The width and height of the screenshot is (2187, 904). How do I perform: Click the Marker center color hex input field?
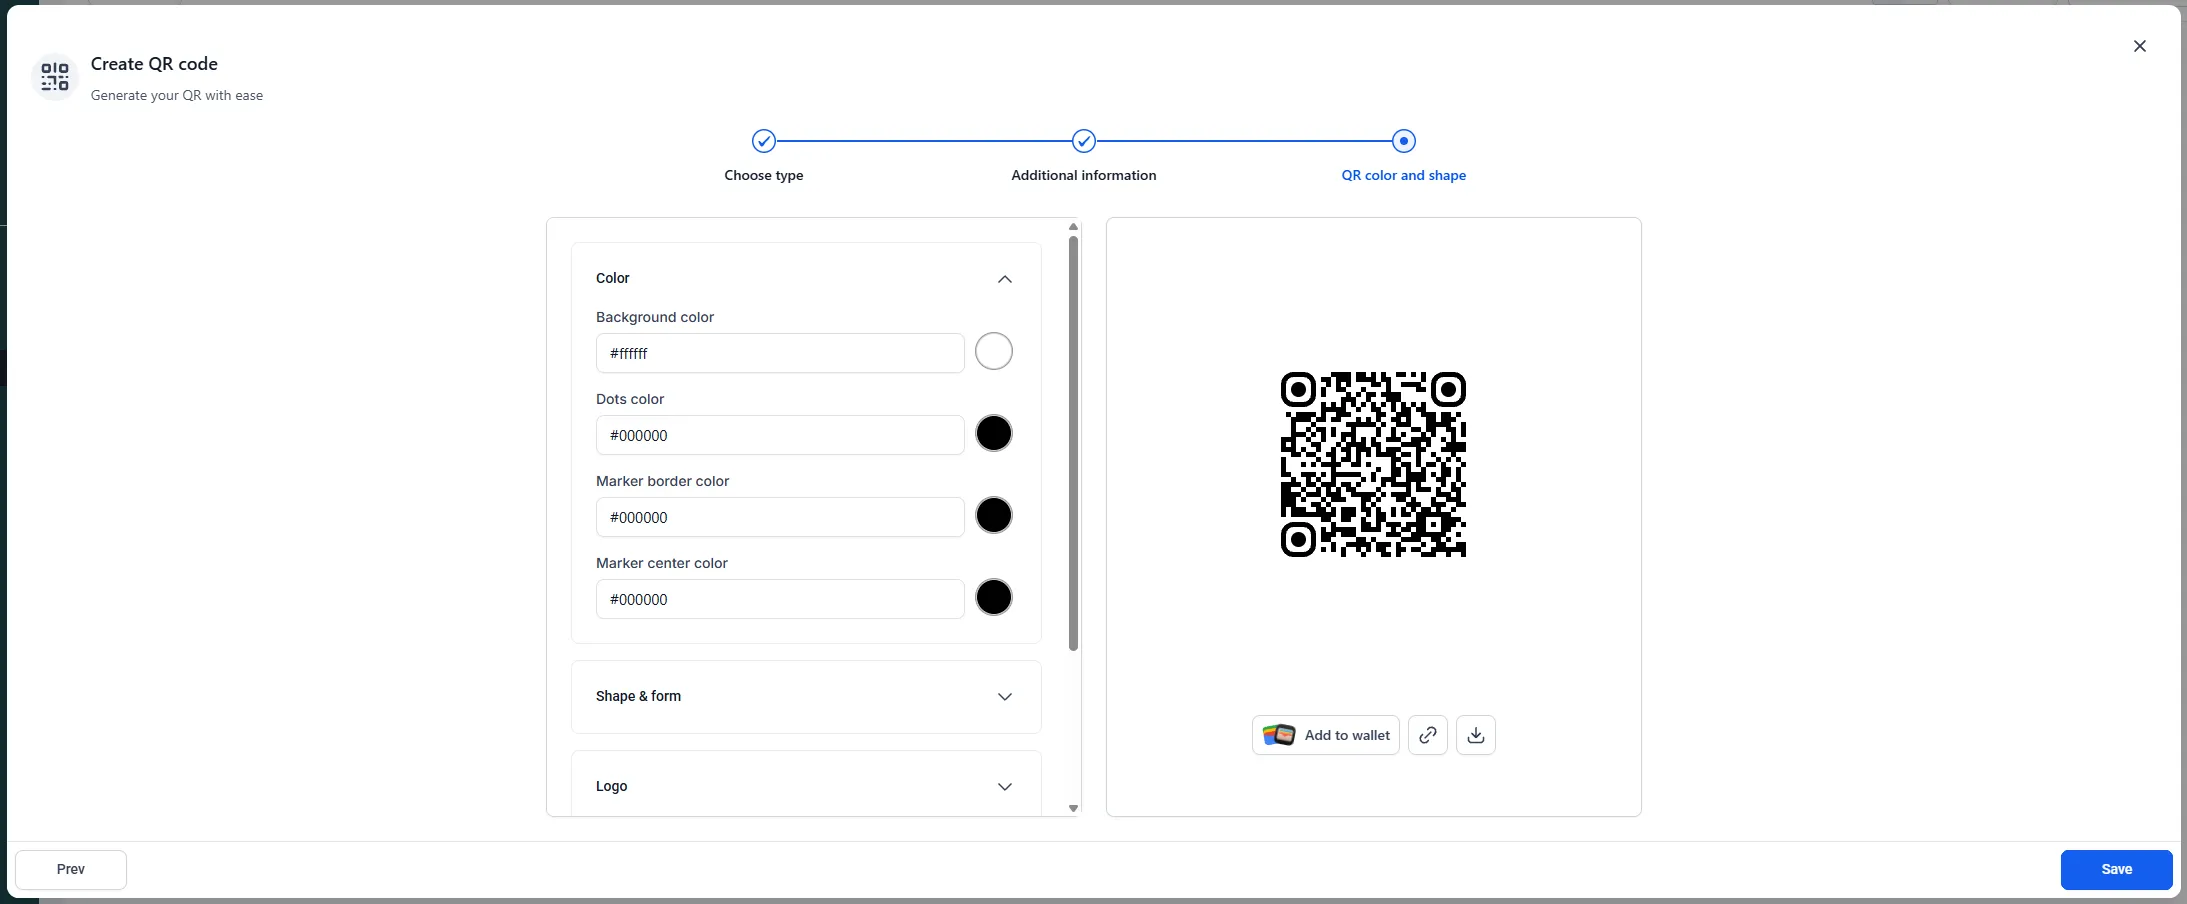780,599
